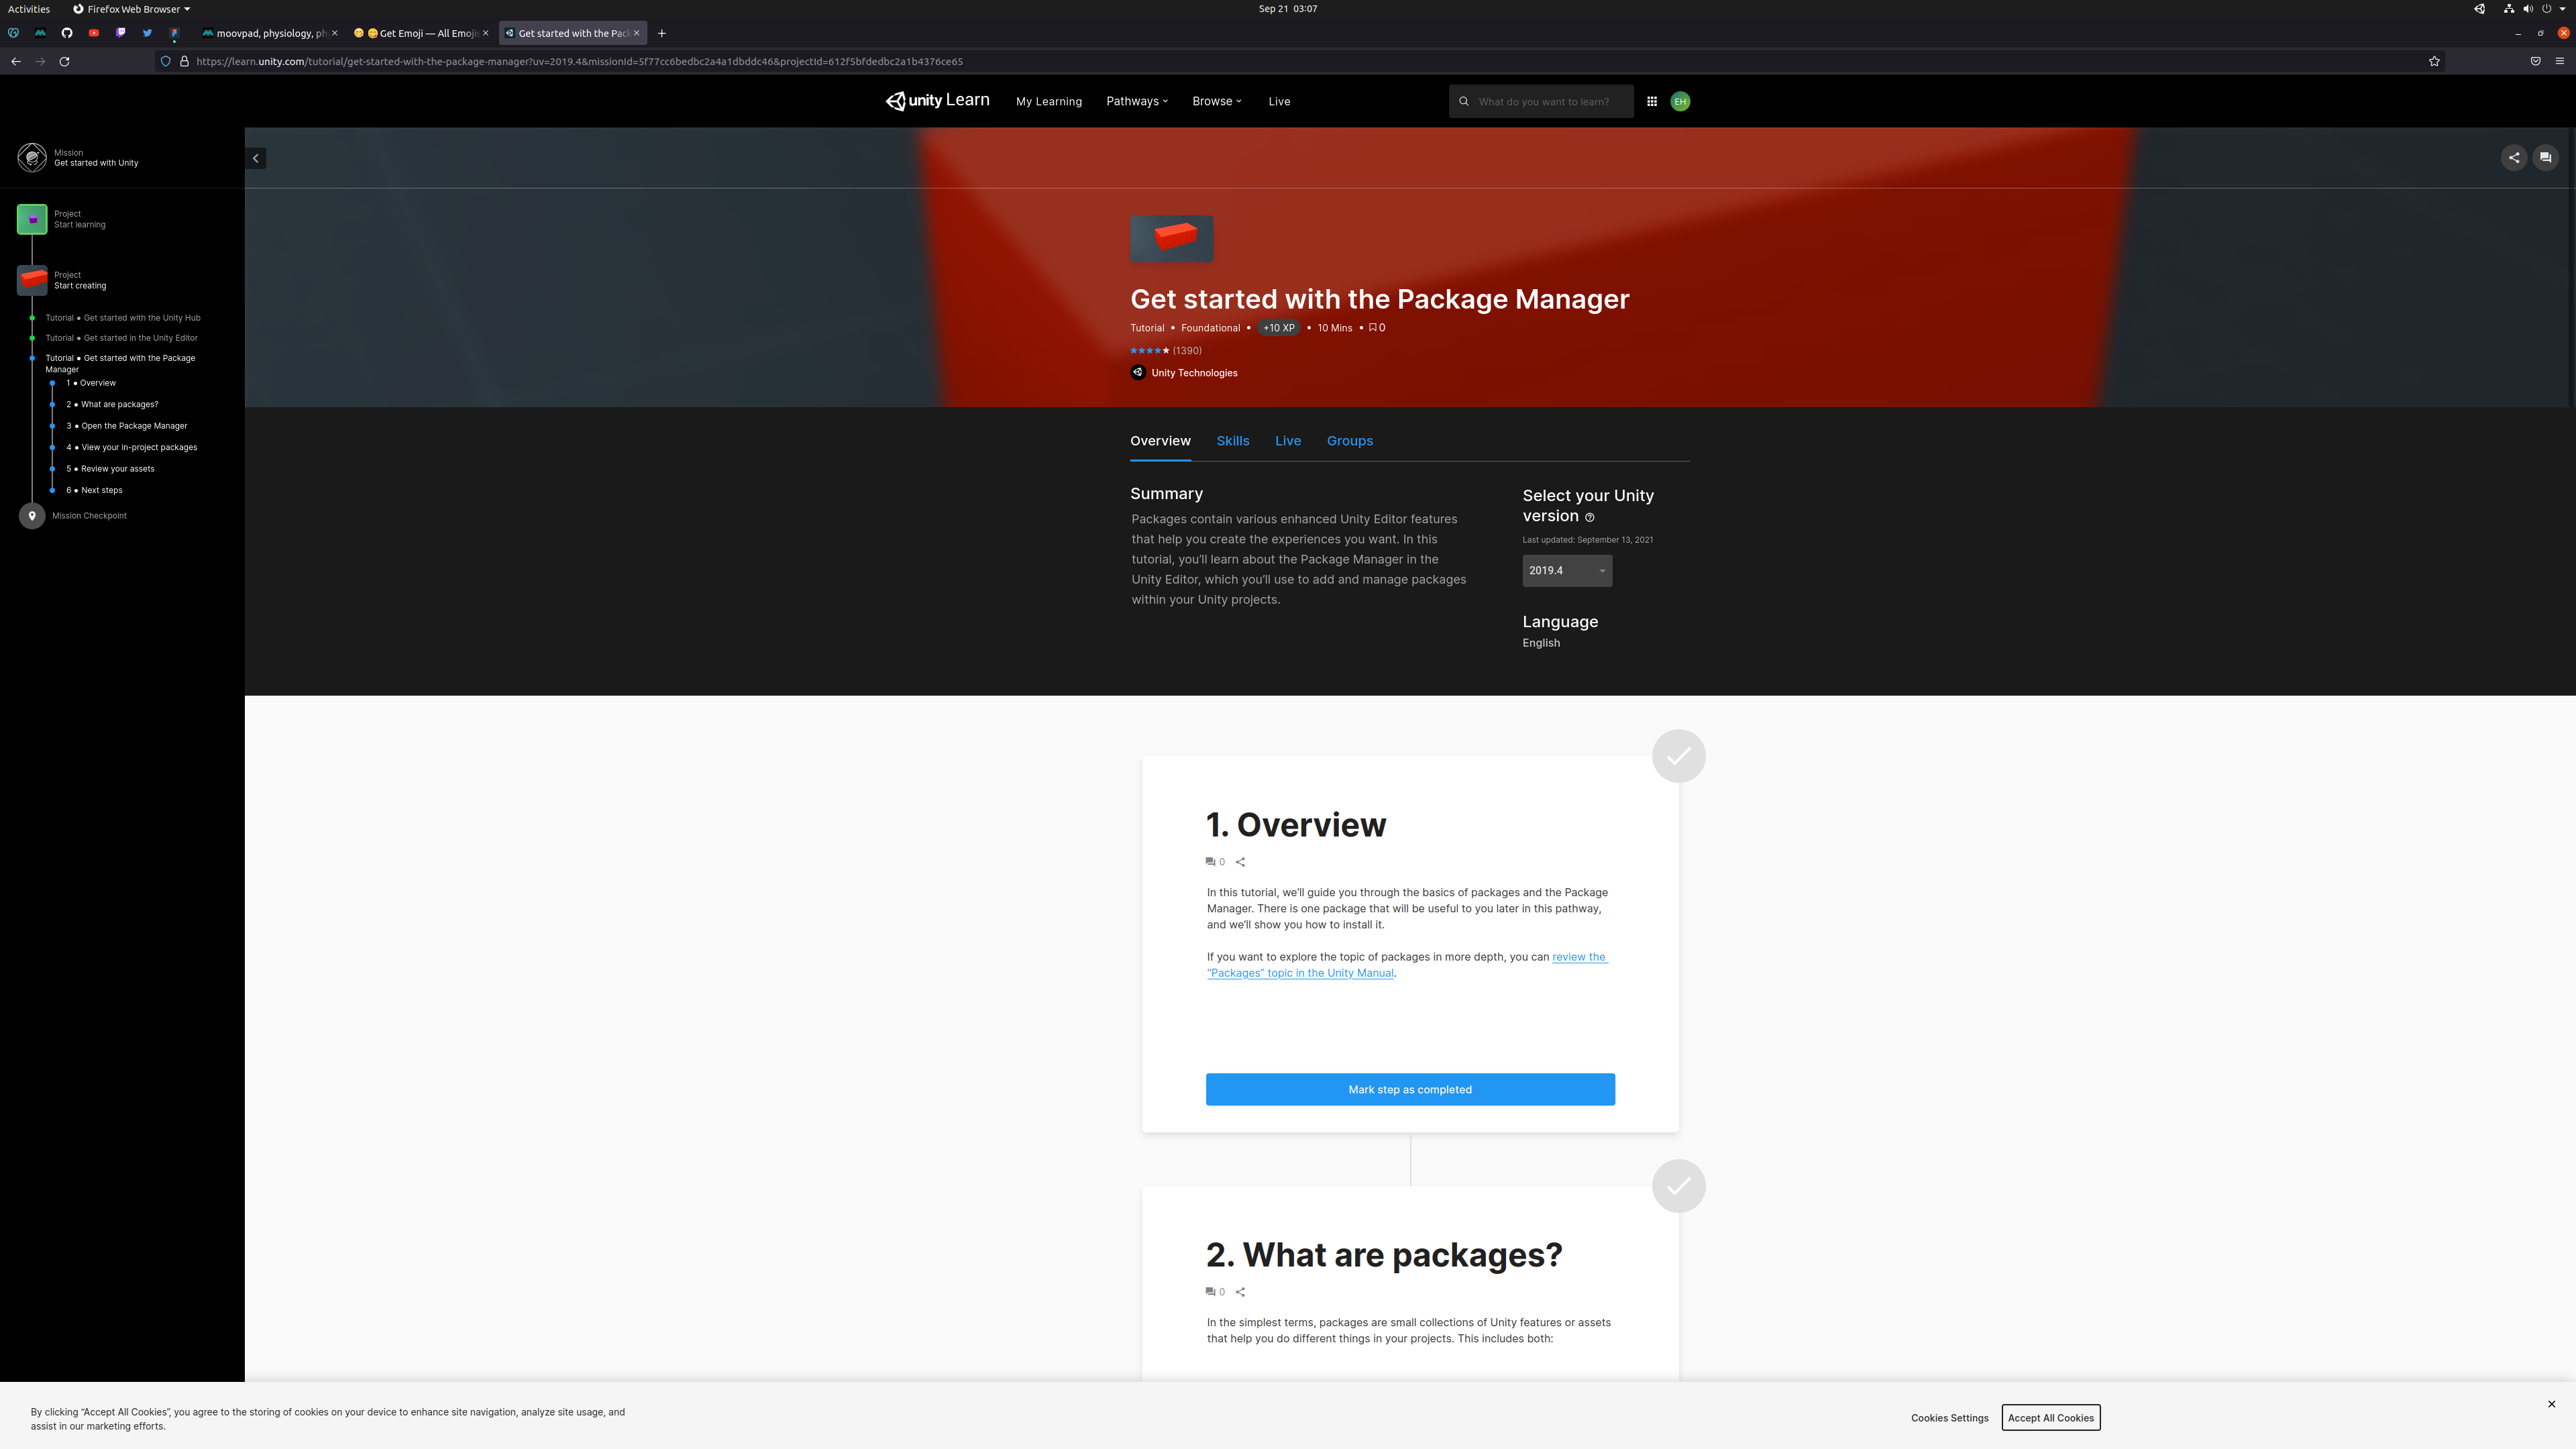Click the site security padlock icon
2576x1449 pixels.
184,61
